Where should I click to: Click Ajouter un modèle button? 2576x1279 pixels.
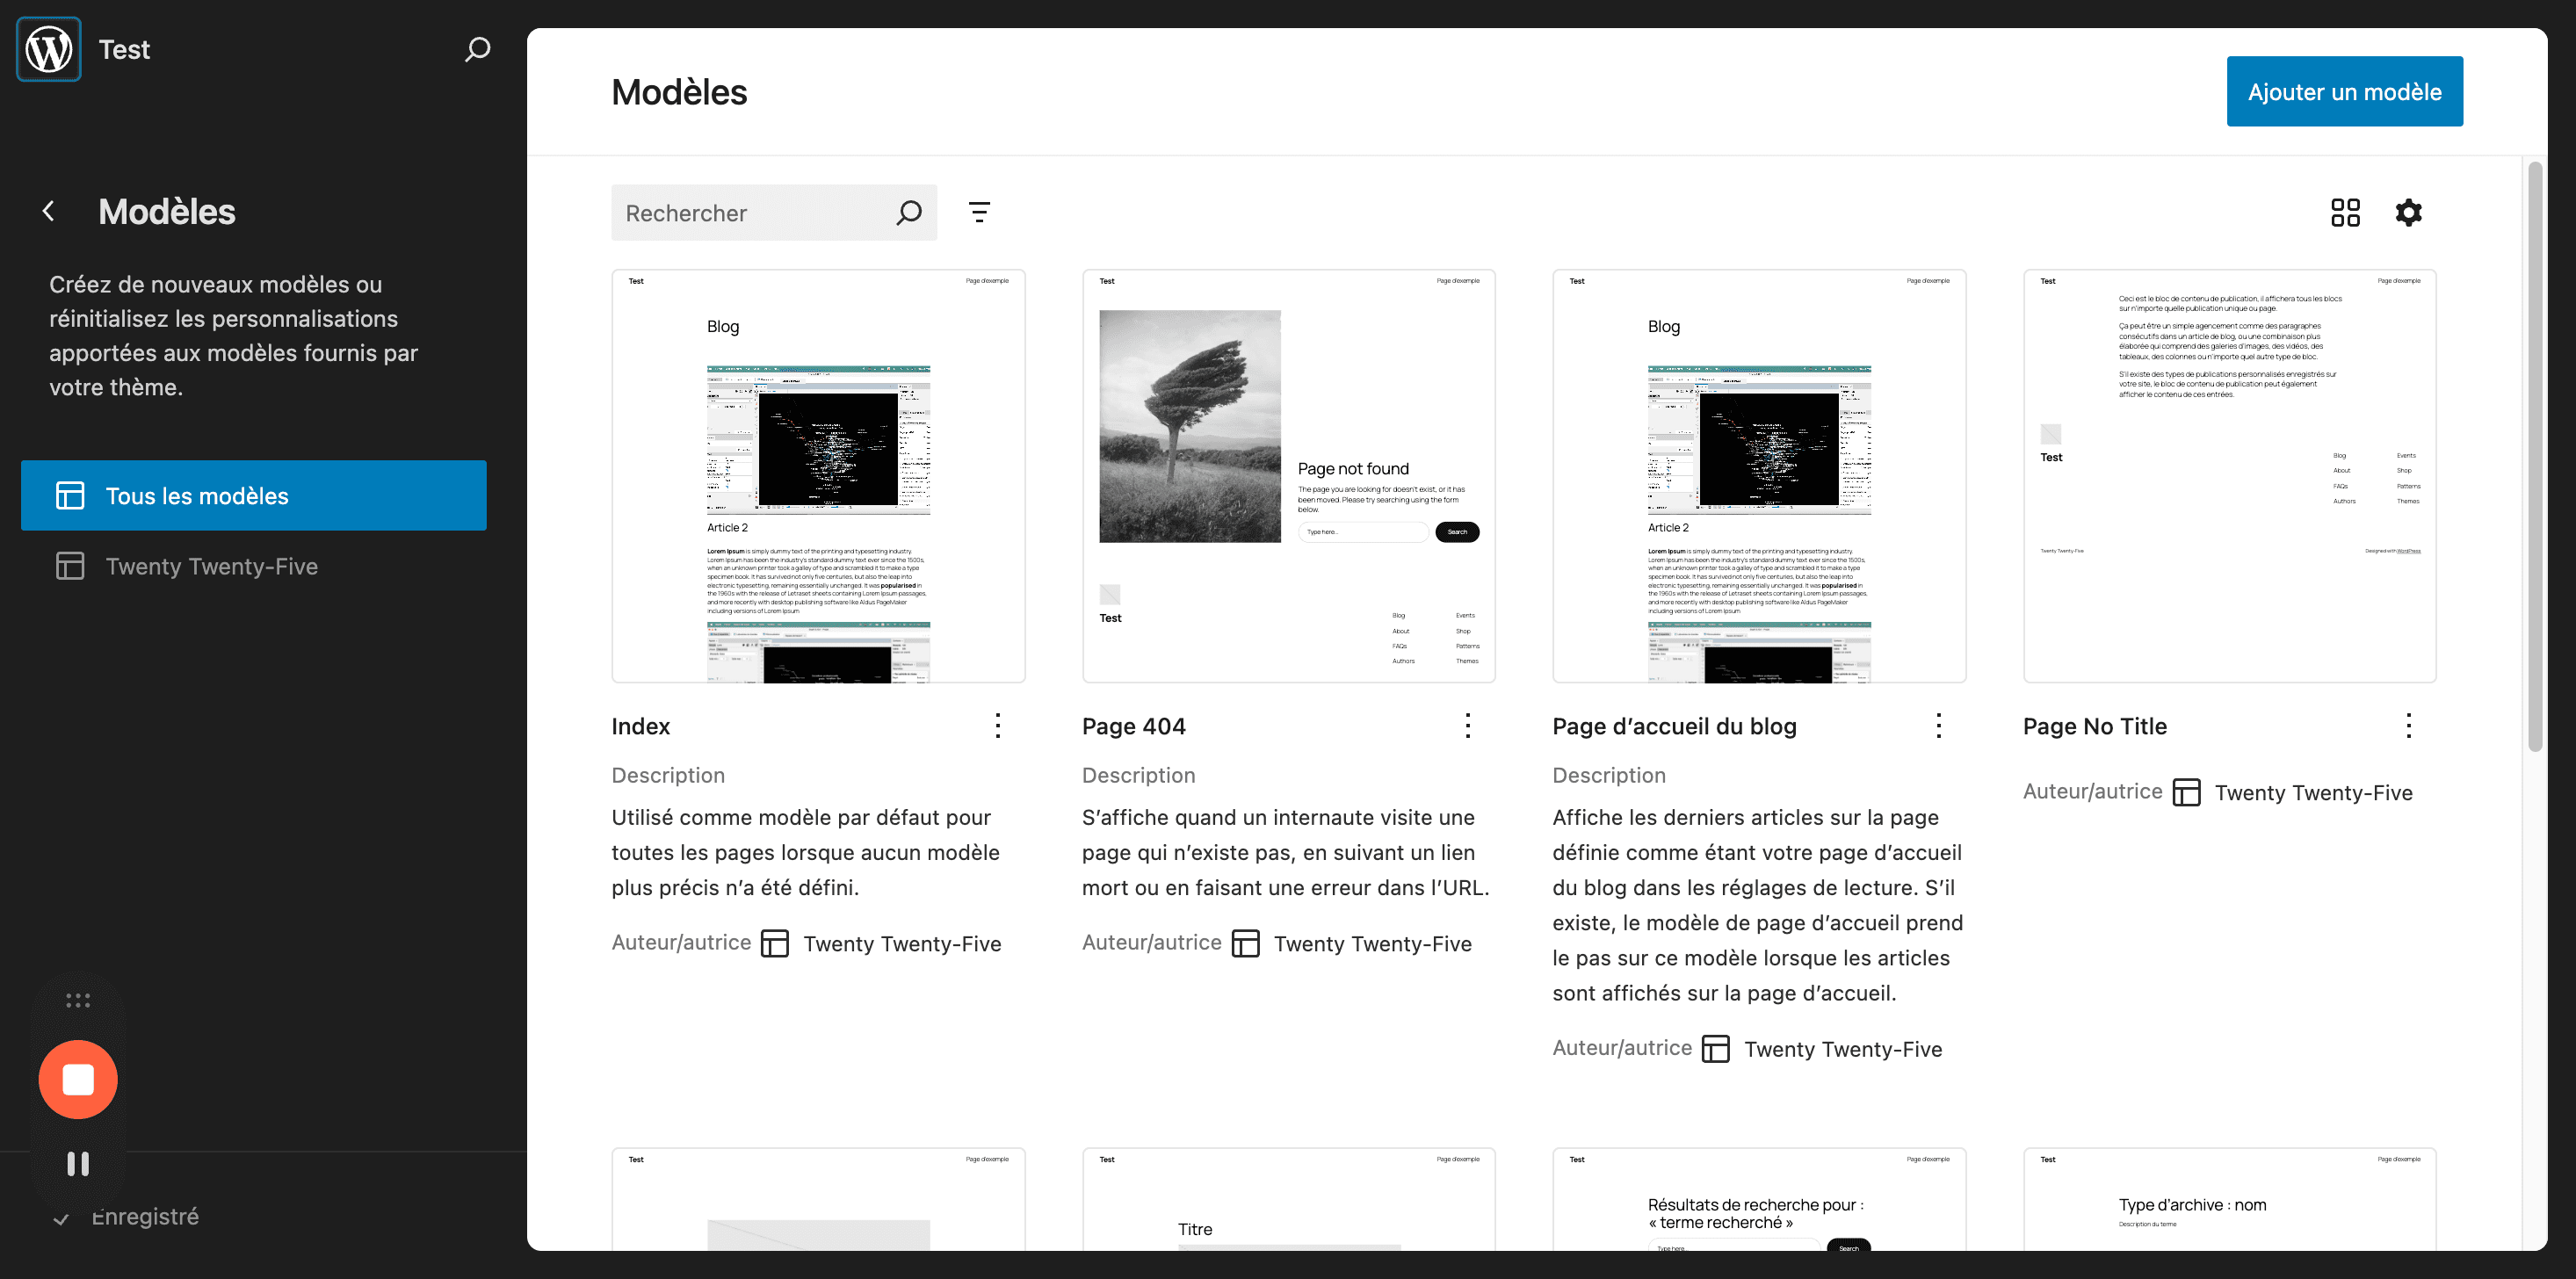coord(2344,92)
